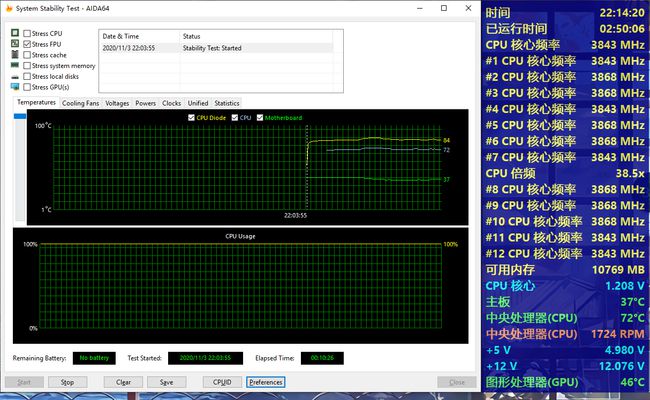Click the disk icon beside Stress local disks
The width and height of the screenshot is (650, 400).
tap(15, 77)
